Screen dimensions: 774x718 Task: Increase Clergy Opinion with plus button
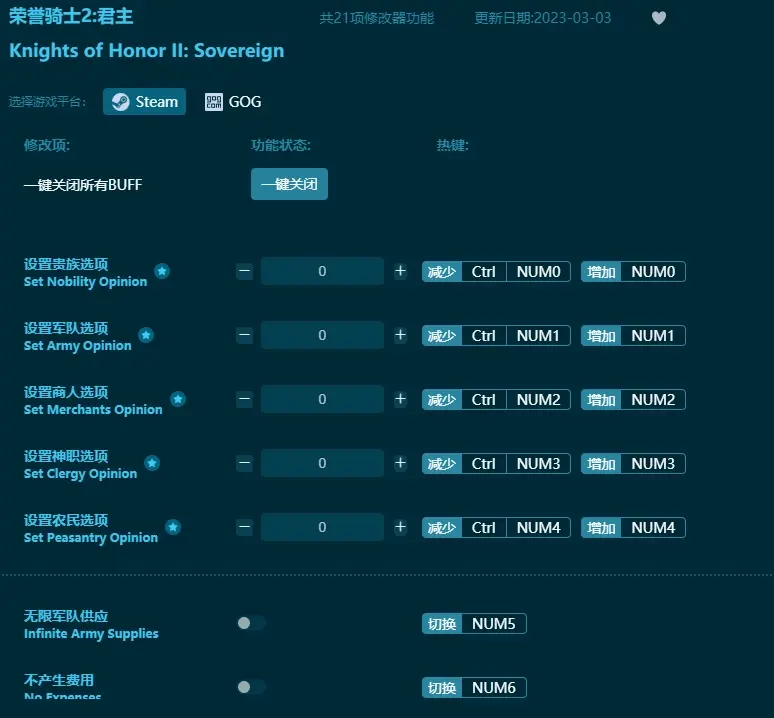[400, 463]
